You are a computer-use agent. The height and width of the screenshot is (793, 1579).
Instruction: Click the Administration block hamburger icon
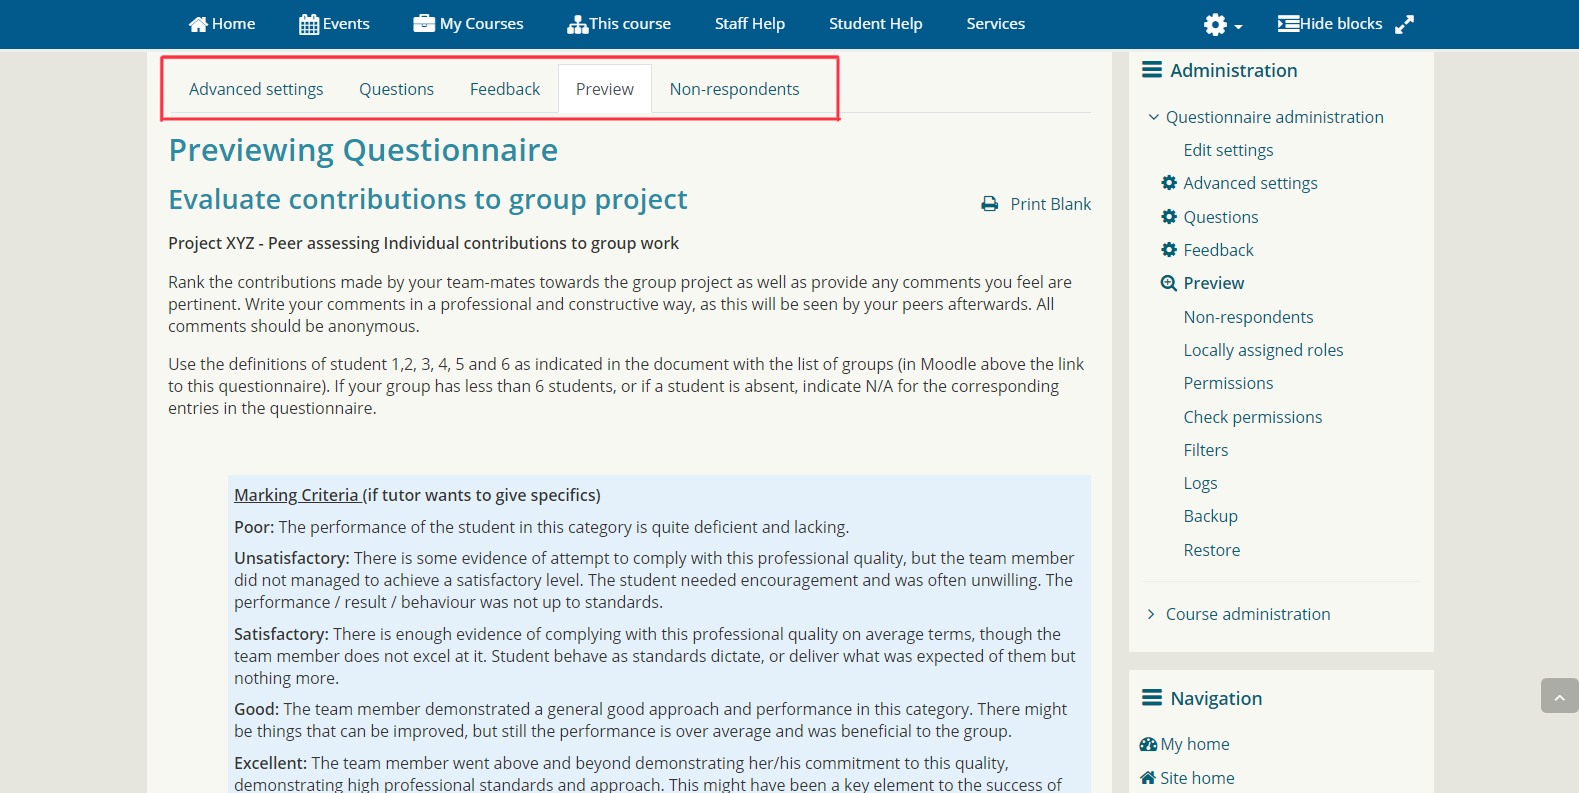[x=1152, y=70]
